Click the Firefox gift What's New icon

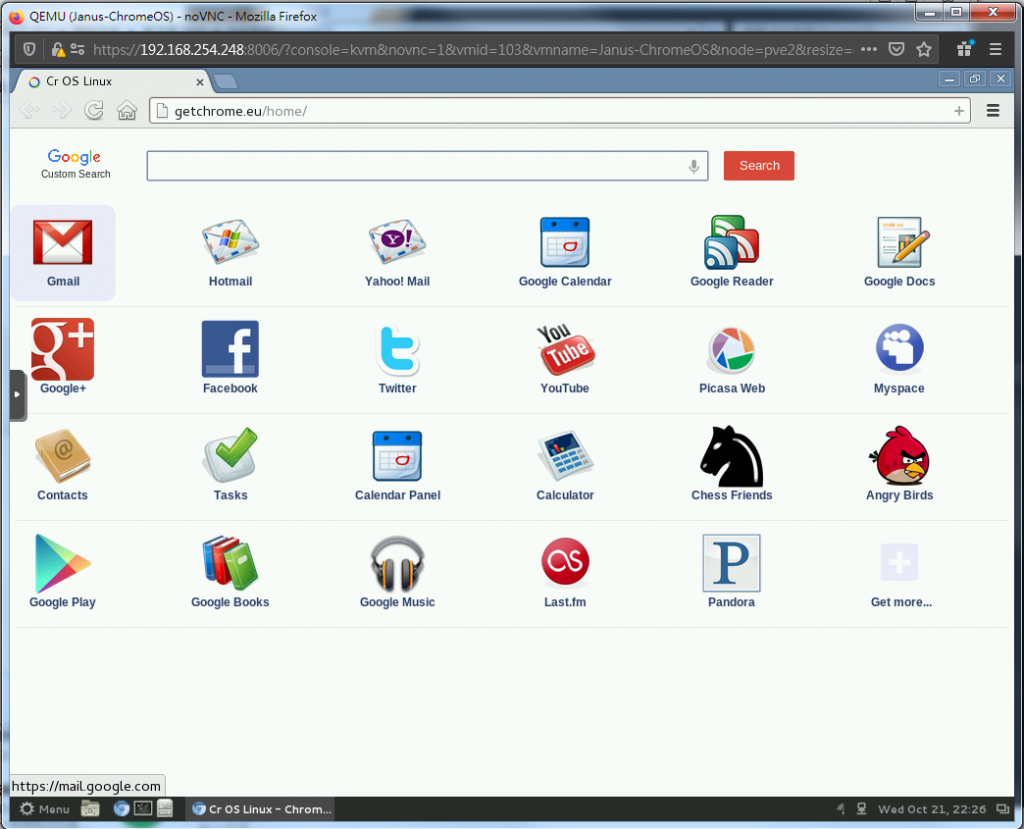pos(965,48)
